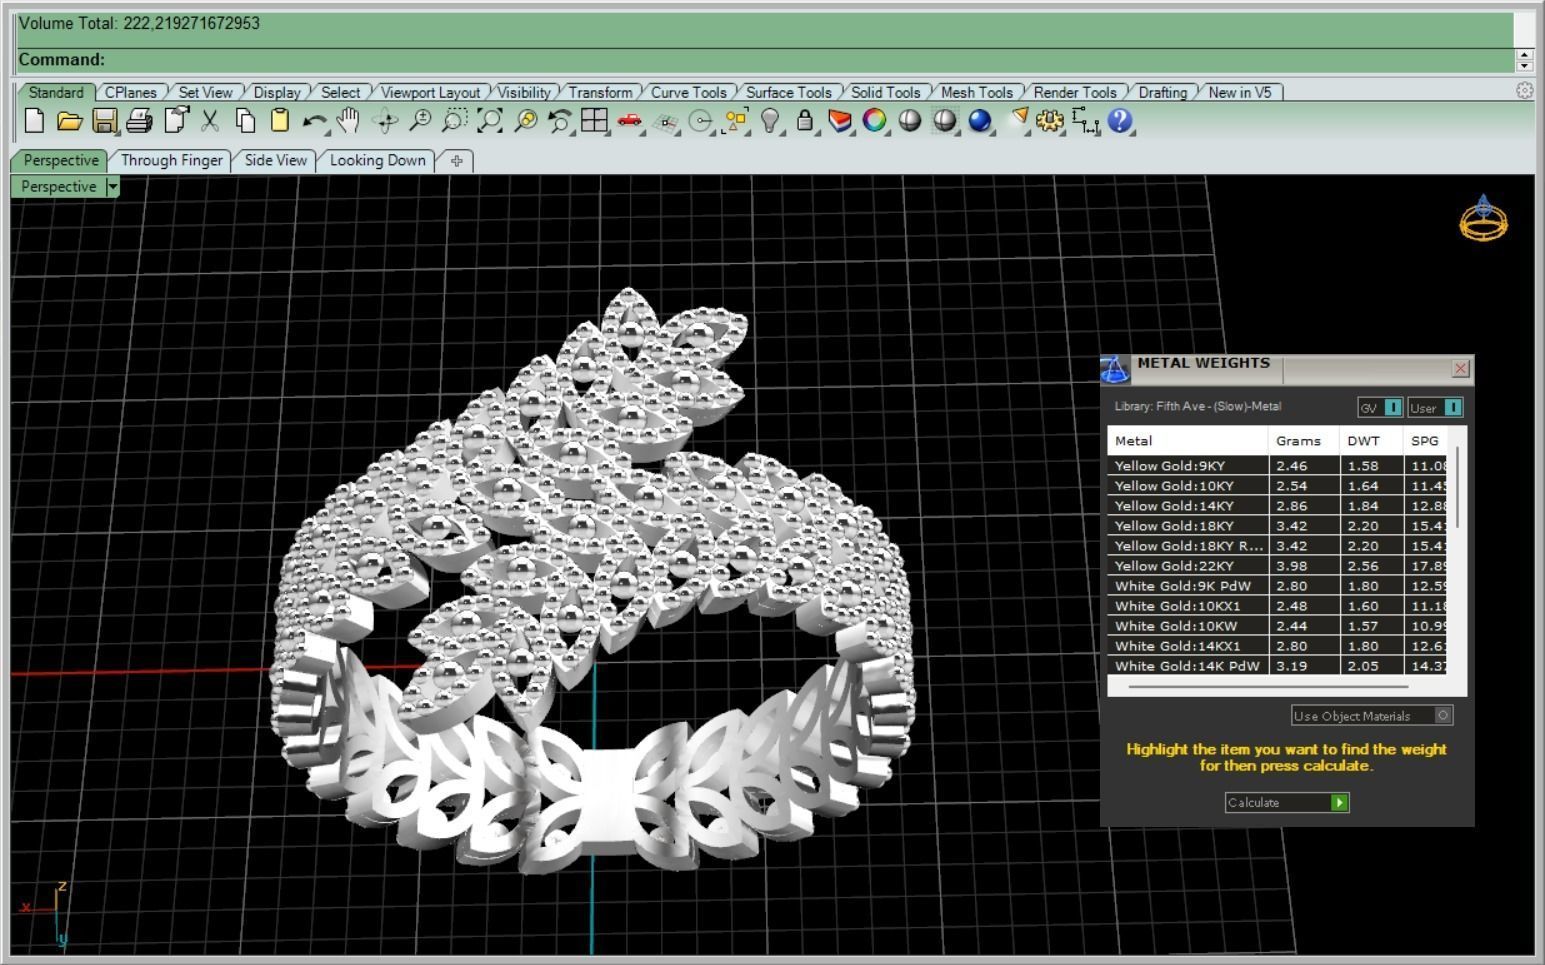Click the vertical scrollbar of the metals table
The width and height of the screenshot is (1545, 965).
[x=1458, y=488]
